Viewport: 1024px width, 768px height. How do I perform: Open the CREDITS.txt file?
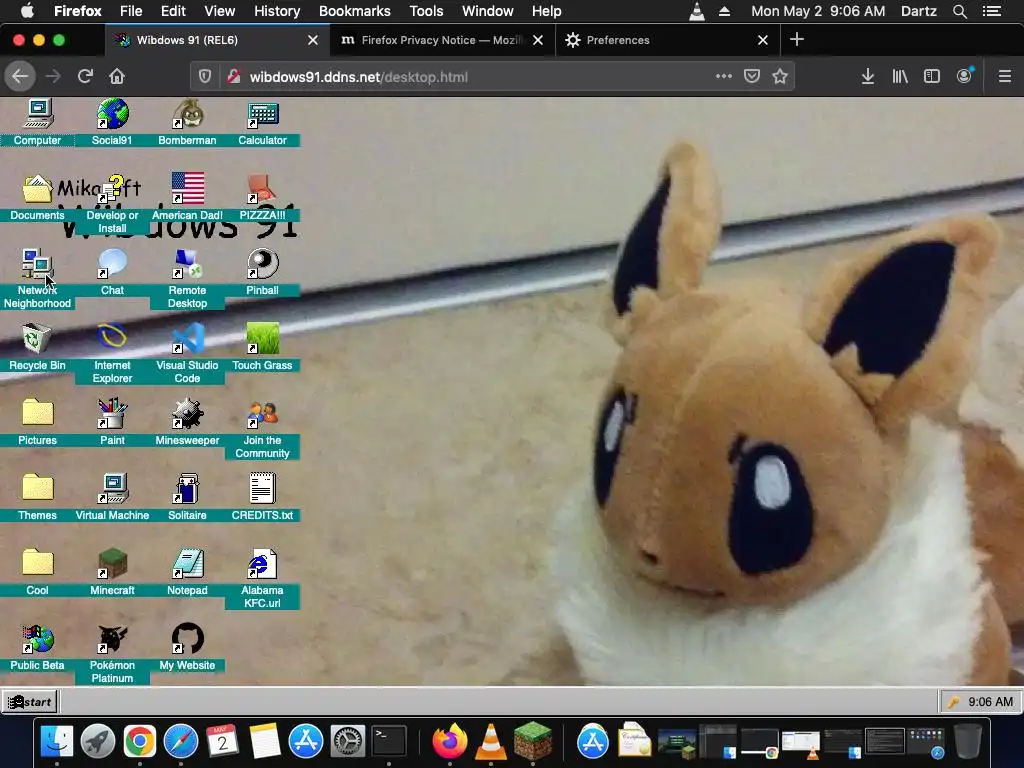pos(263,497)
